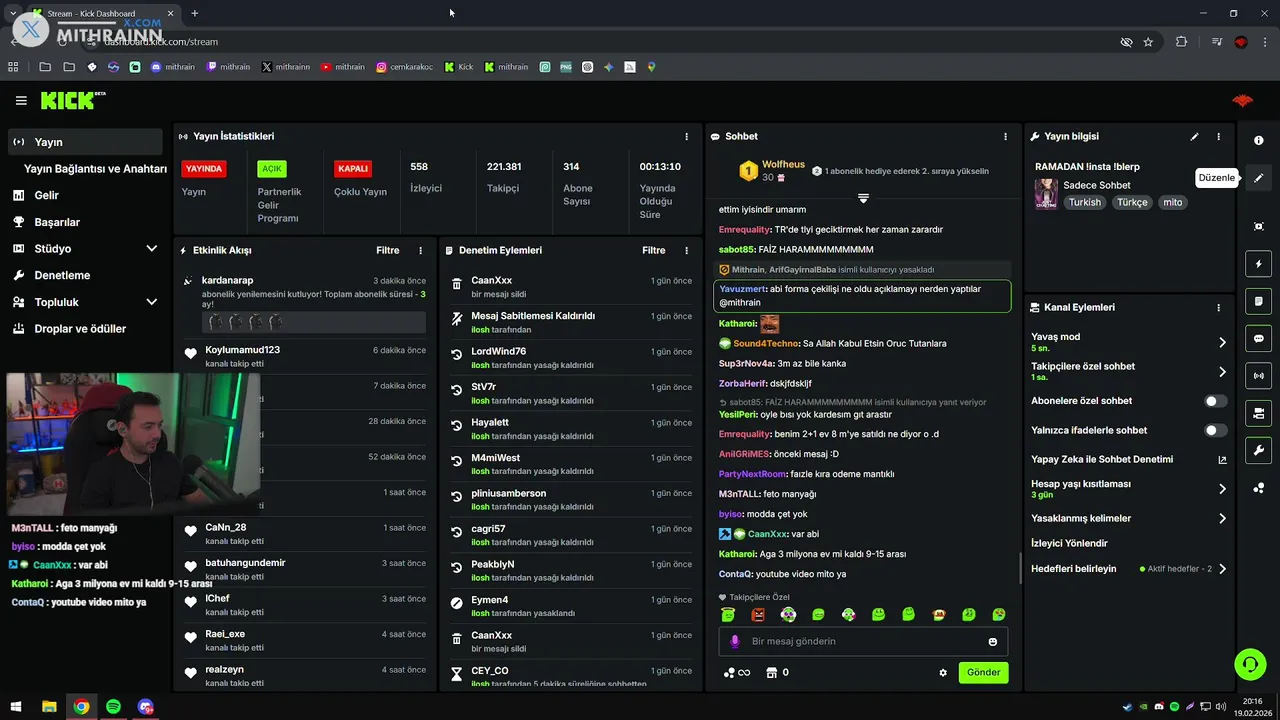Click the microphone icon in message box
Image resolution: width=1280 pixels, height=720 pixels.
735,642
